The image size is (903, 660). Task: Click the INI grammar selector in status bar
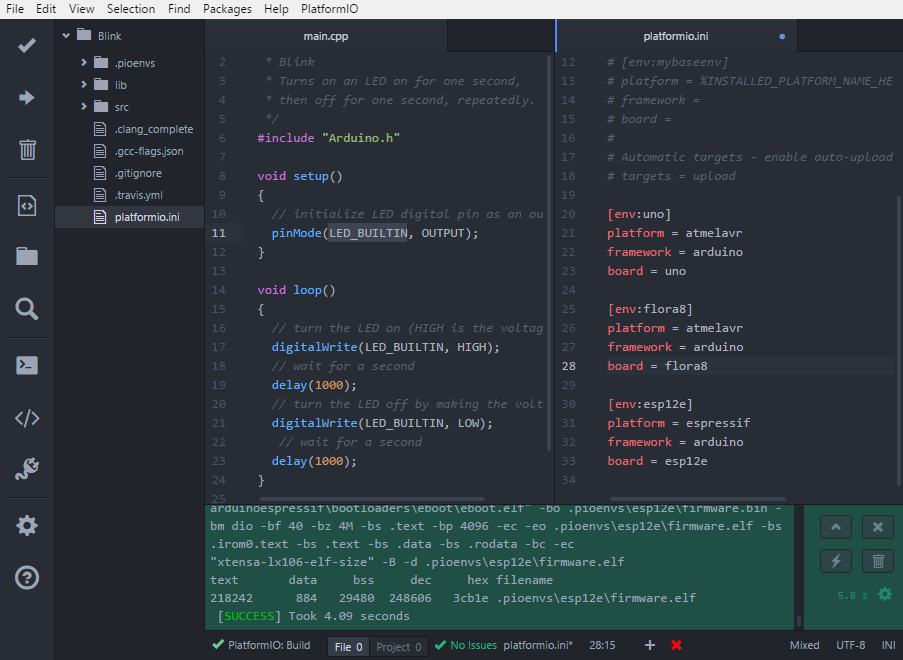coord(888,645)
